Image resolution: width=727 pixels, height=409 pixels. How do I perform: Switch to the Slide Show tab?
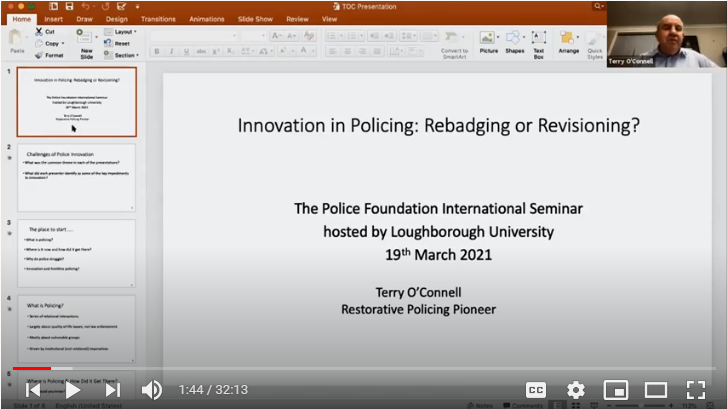click(255, 19)
